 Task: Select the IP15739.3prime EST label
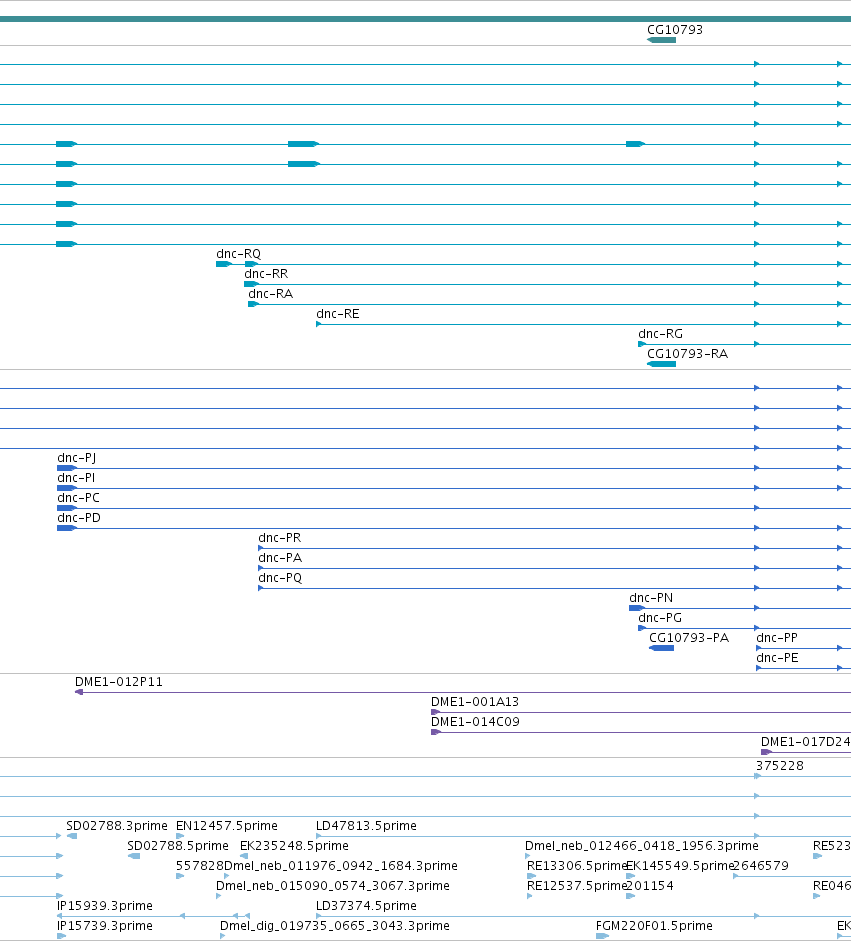pos(104,926)
